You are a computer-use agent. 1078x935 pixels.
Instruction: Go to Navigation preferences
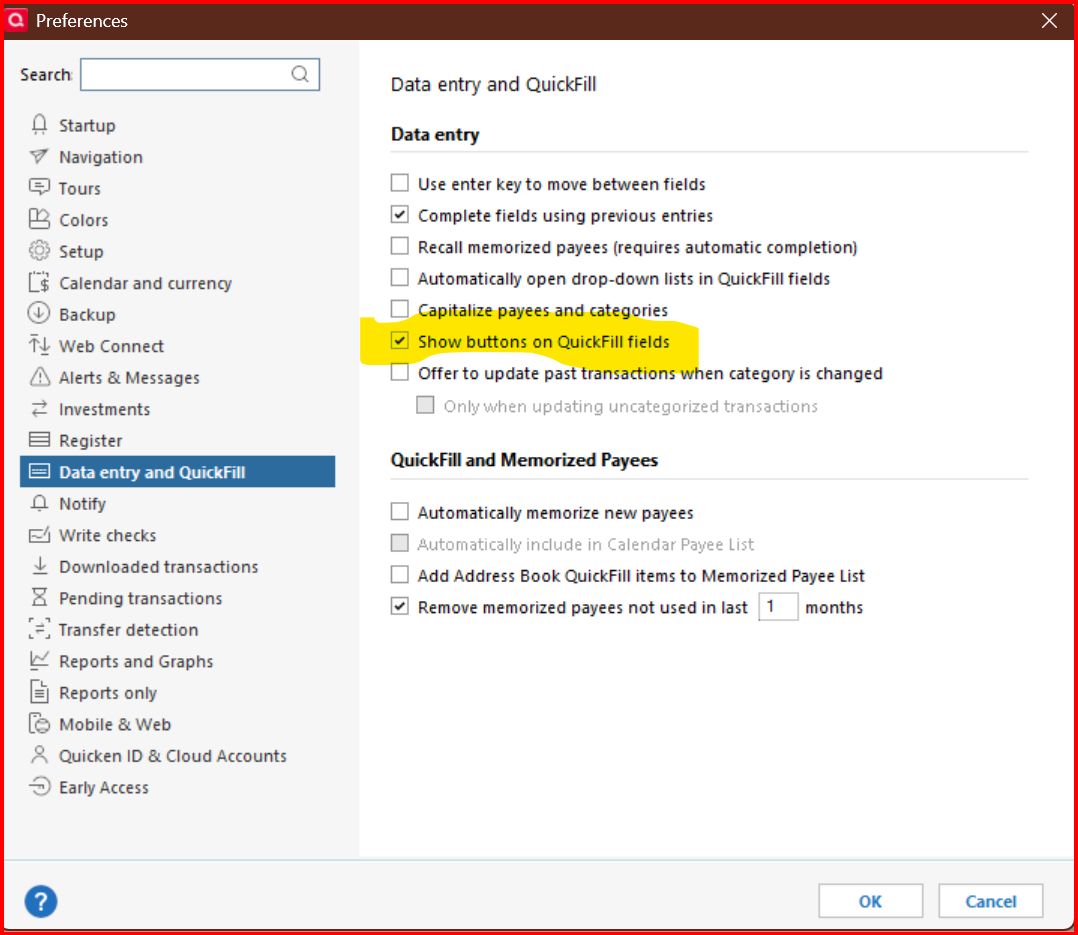click(101, 157)
